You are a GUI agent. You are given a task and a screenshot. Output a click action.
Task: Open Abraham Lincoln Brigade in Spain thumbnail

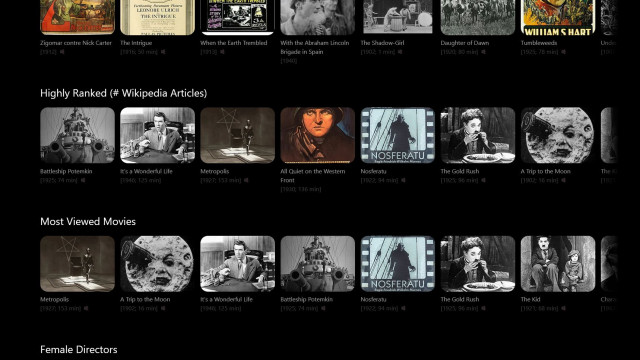[x=318, y=17]
